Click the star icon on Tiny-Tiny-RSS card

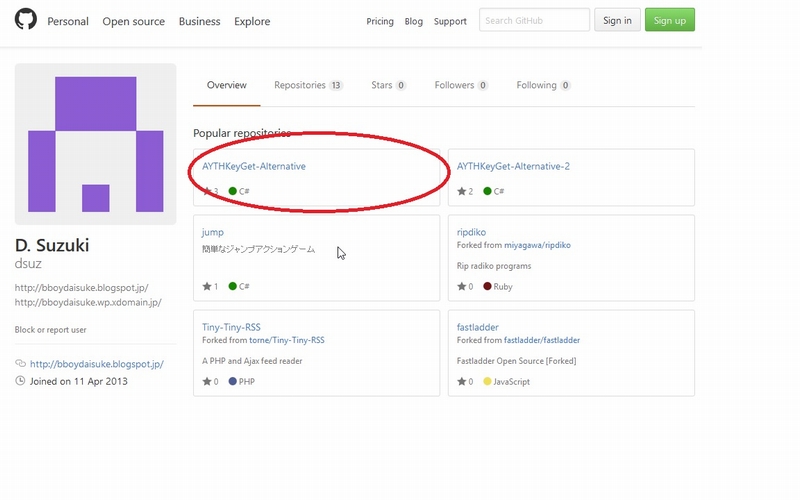coord(207,381)
